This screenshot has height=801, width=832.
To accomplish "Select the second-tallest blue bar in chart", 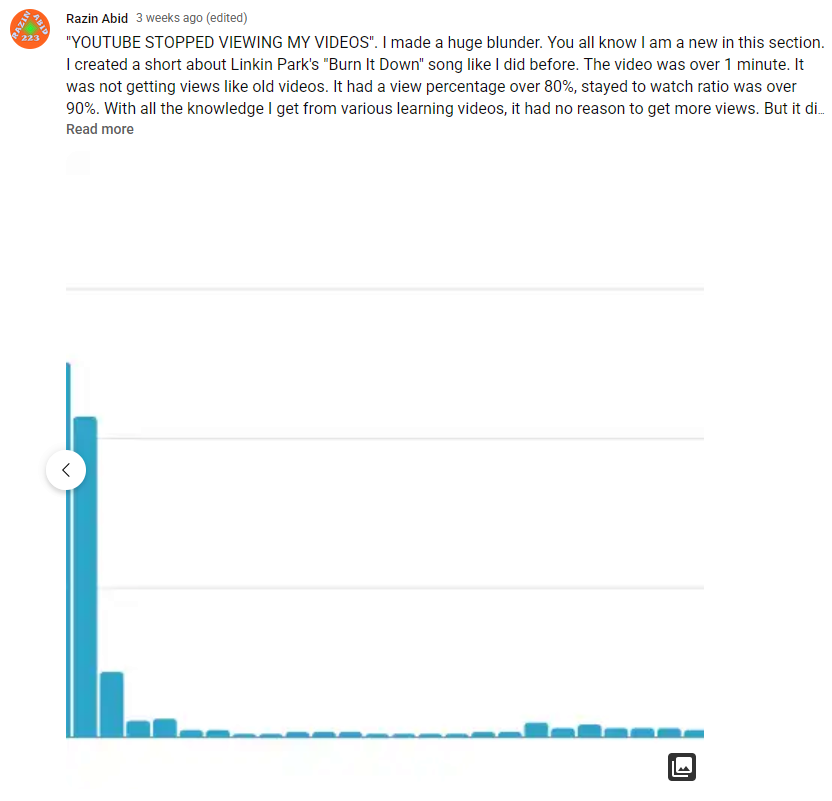I will (112, 704).
